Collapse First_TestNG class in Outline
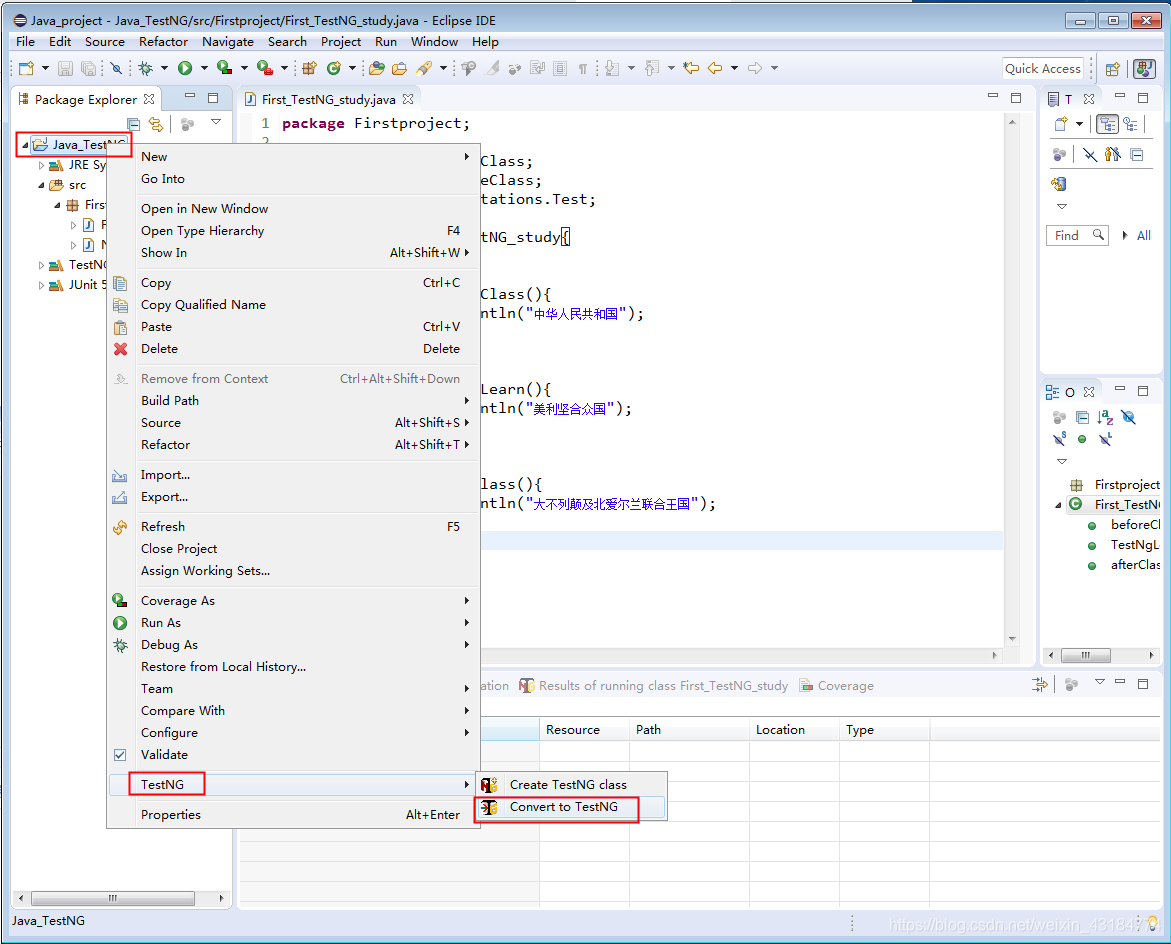Image resolution: width=1171 pixels, height=944 pixels. pyautogui.click(x=1058, y=506)
